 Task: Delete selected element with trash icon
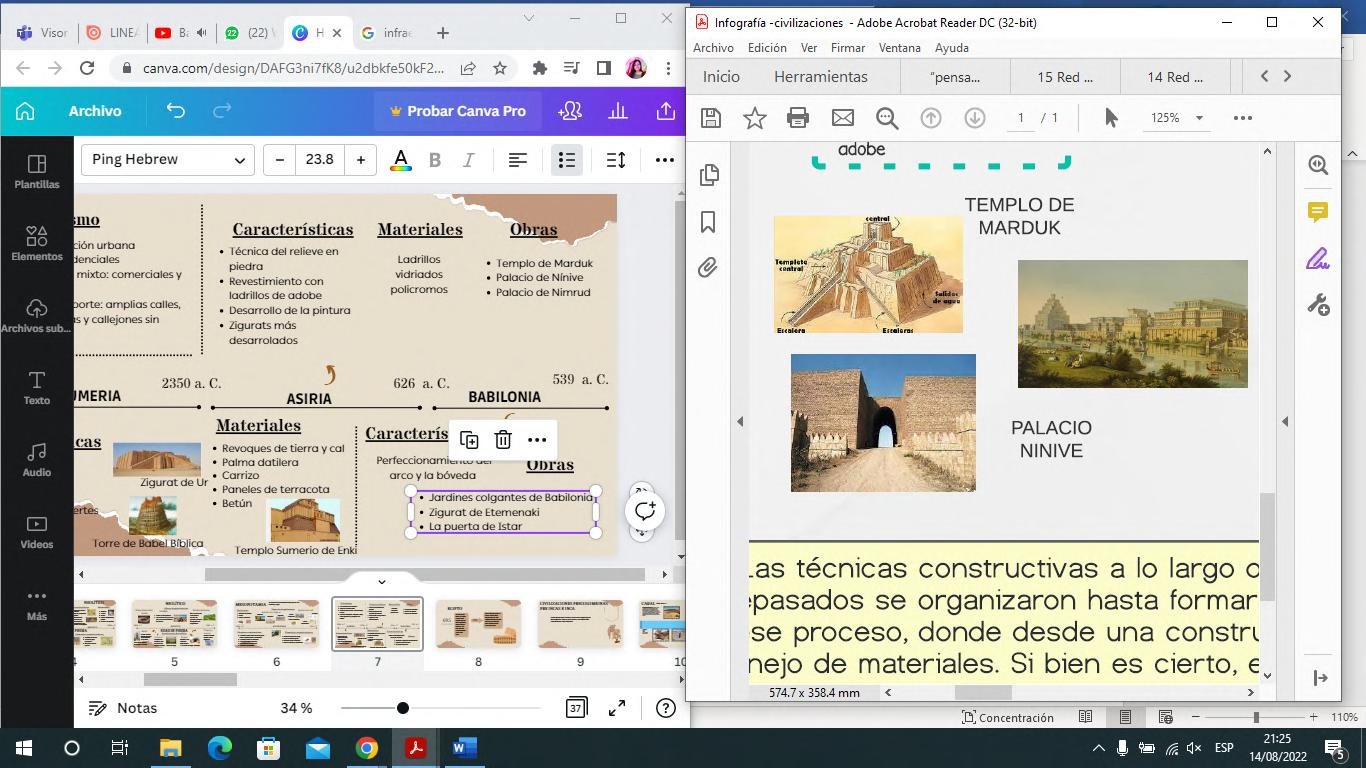tap(503, 440)
